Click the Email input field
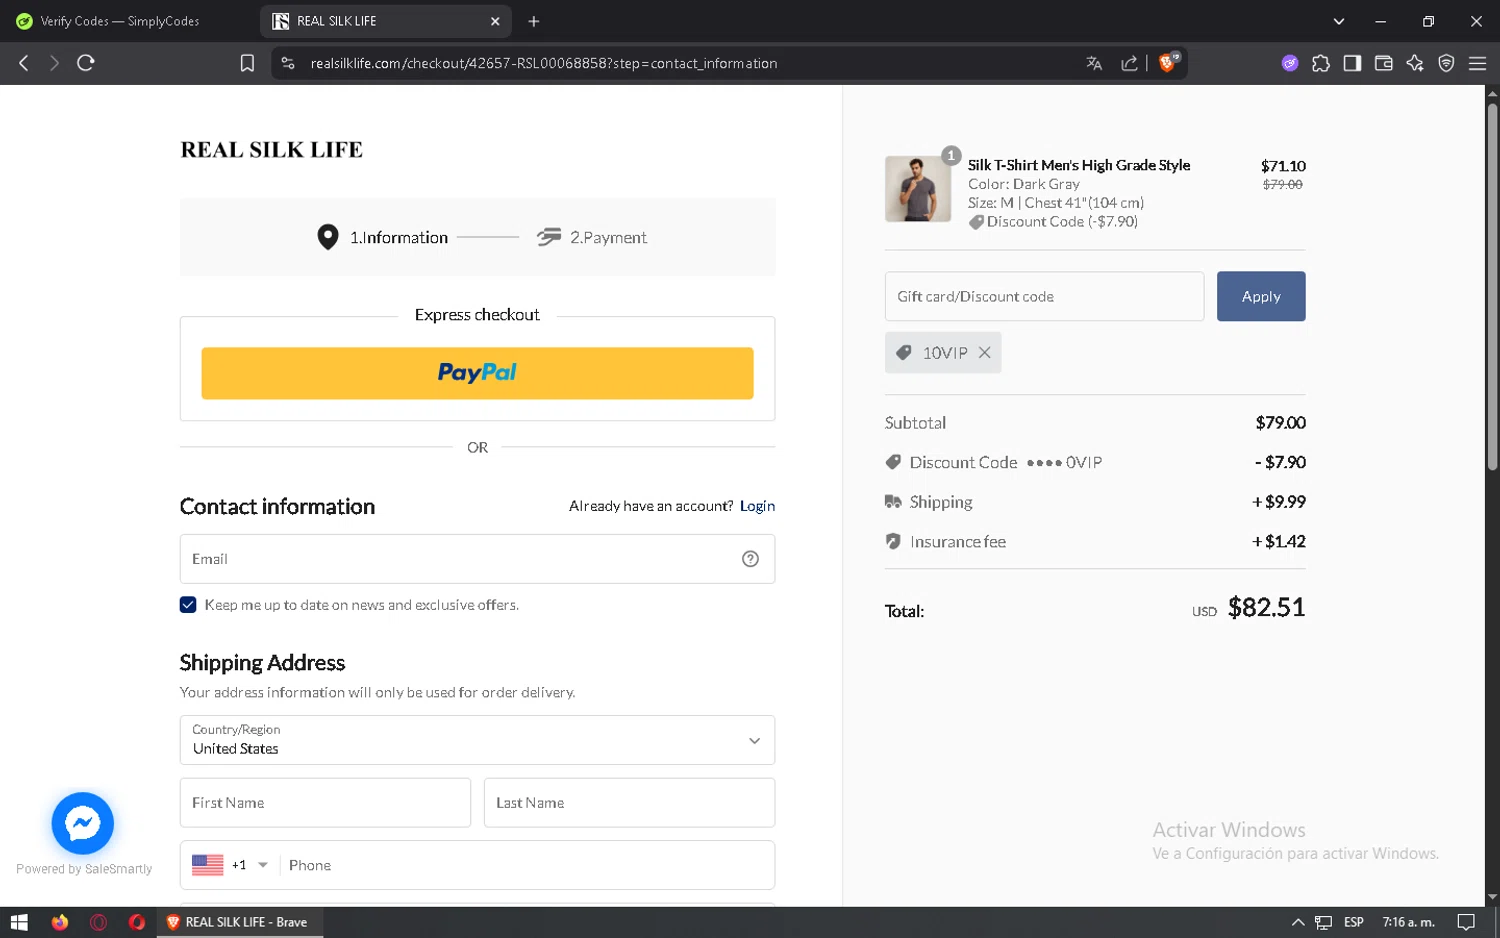Viewport: 1500px width, 938px height. point(477,559)
